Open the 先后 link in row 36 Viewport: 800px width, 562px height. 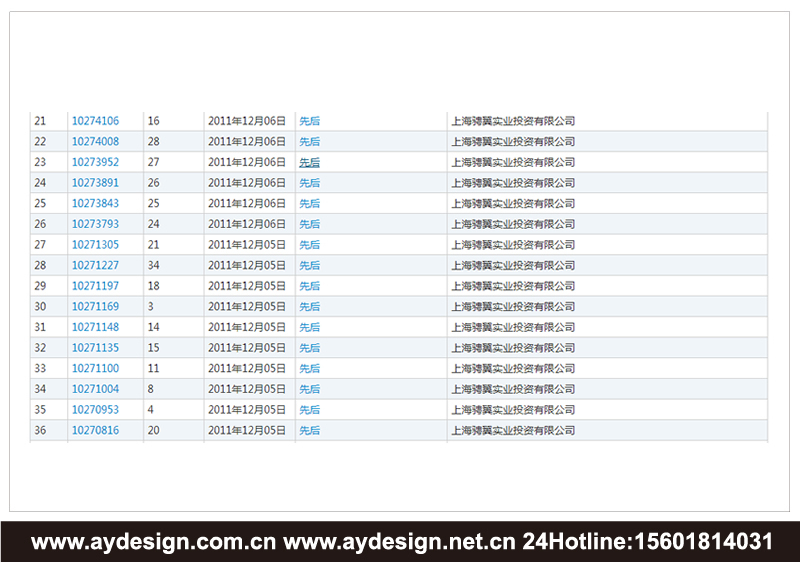click(x=310, y=430)
